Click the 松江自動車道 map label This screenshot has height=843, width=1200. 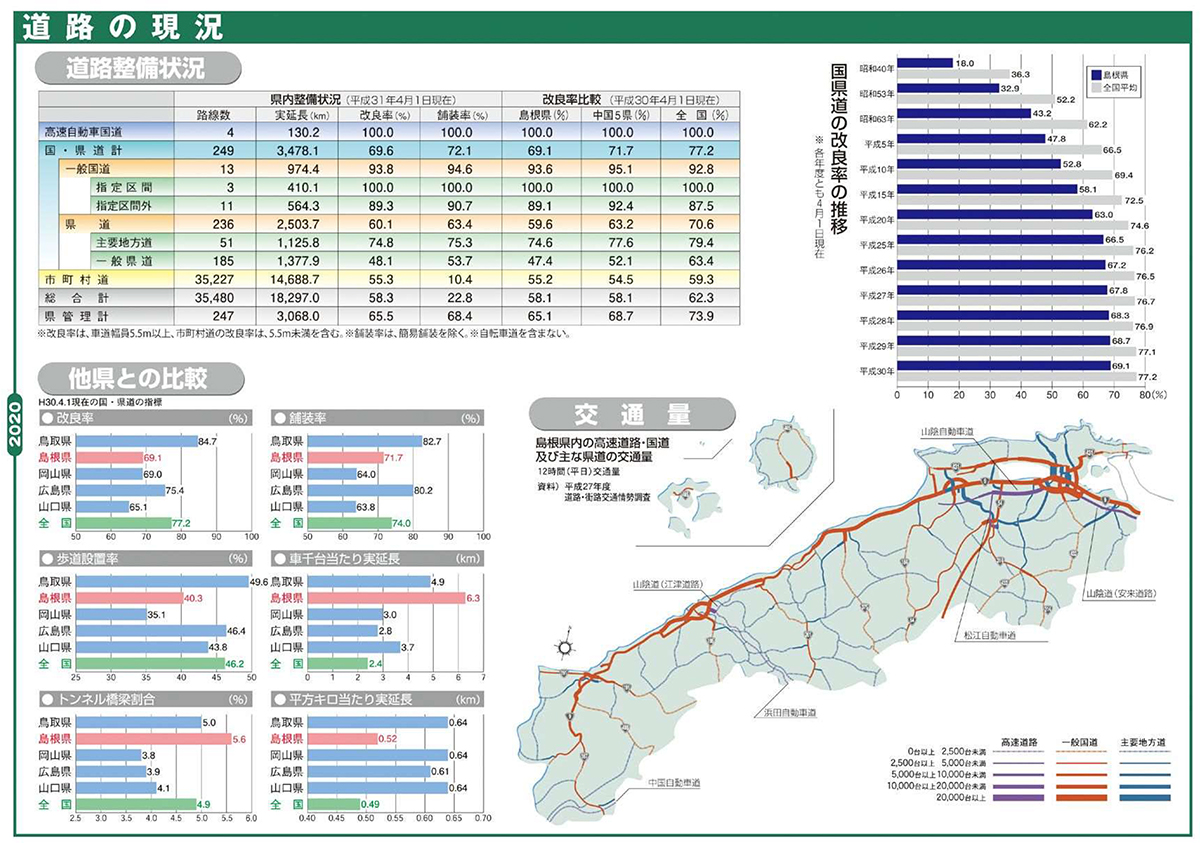click(x=985, y=634)
